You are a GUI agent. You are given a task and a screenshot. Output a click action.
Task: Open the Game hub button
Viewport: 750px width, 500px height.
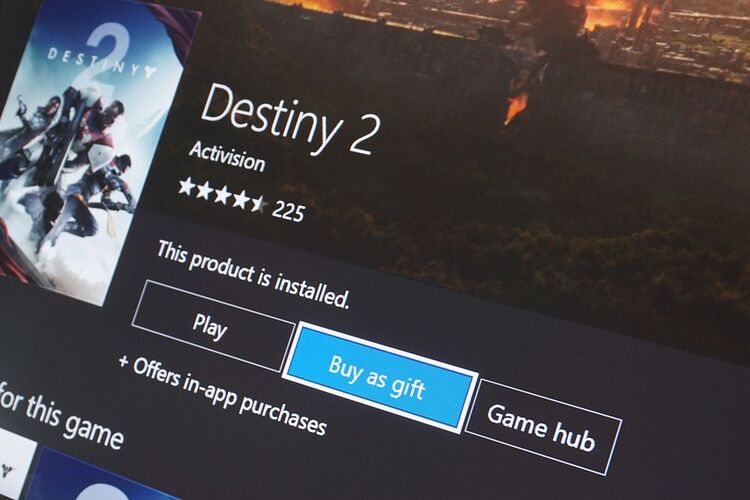pyautogui.click(x=543, y=427)
